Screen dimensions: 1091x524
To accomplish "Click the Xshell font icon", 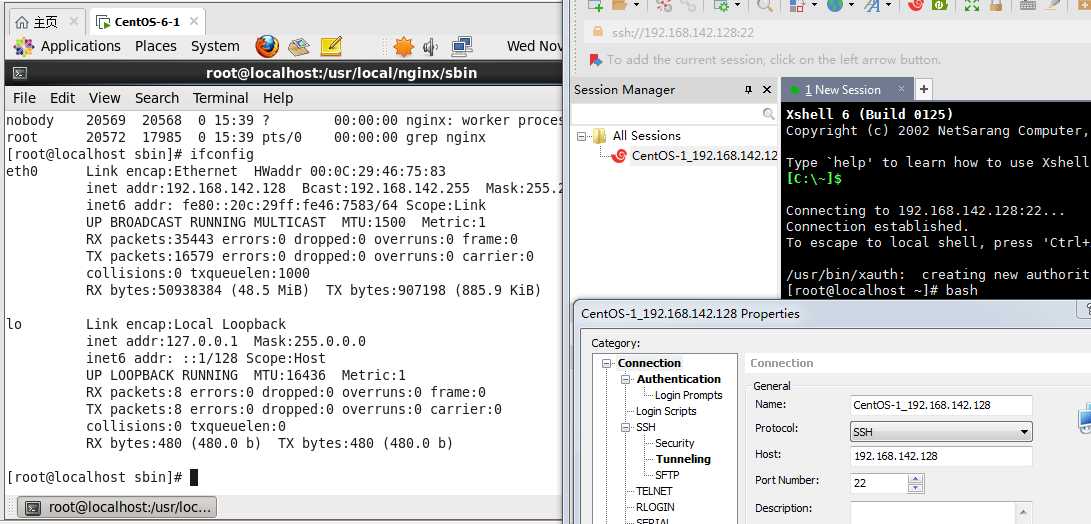I will (x=872, y=6).
